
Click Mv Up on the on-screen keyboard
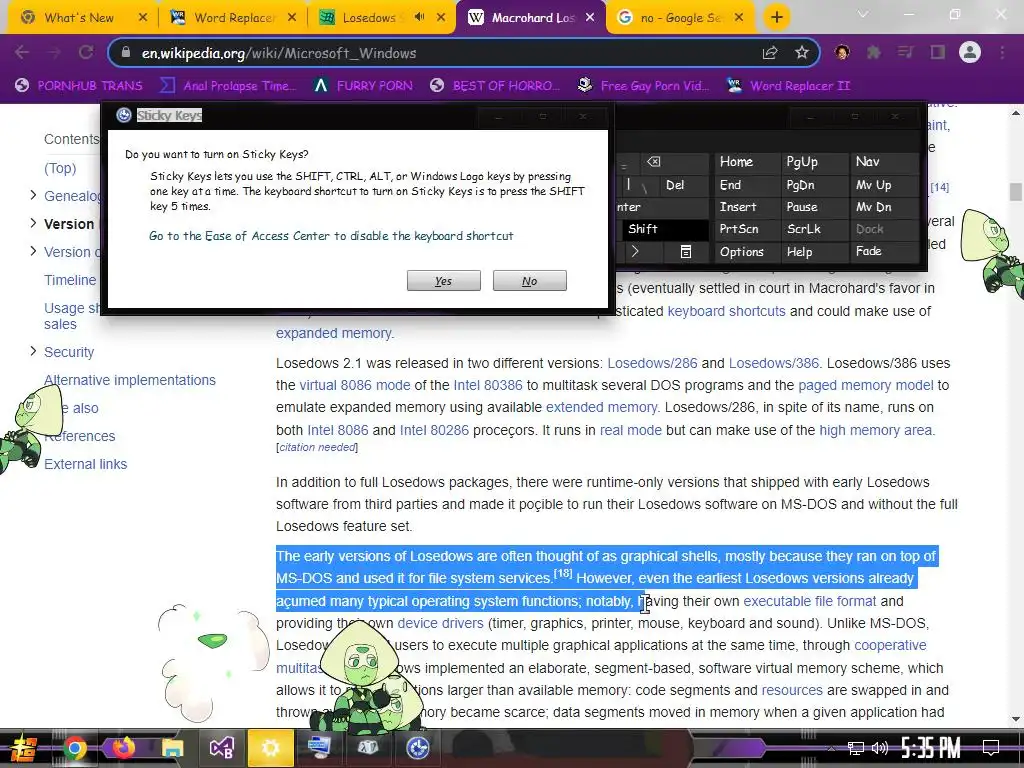coord(883,185)
